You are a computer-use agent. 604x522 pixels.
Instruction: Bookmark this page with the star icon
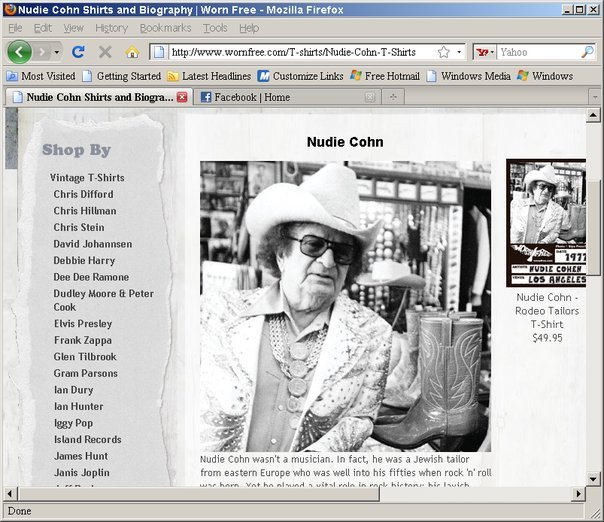pyautogui.click(x=444, y=52)
